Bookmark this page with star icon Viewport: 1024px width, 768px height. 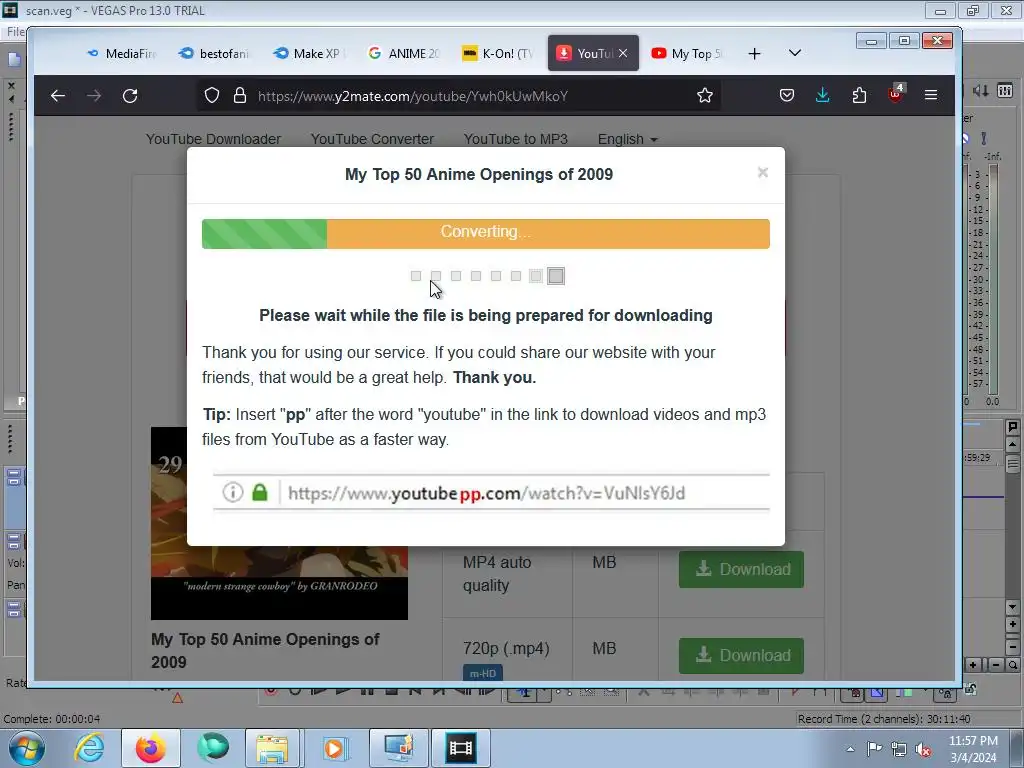click(x=705, y=95)
